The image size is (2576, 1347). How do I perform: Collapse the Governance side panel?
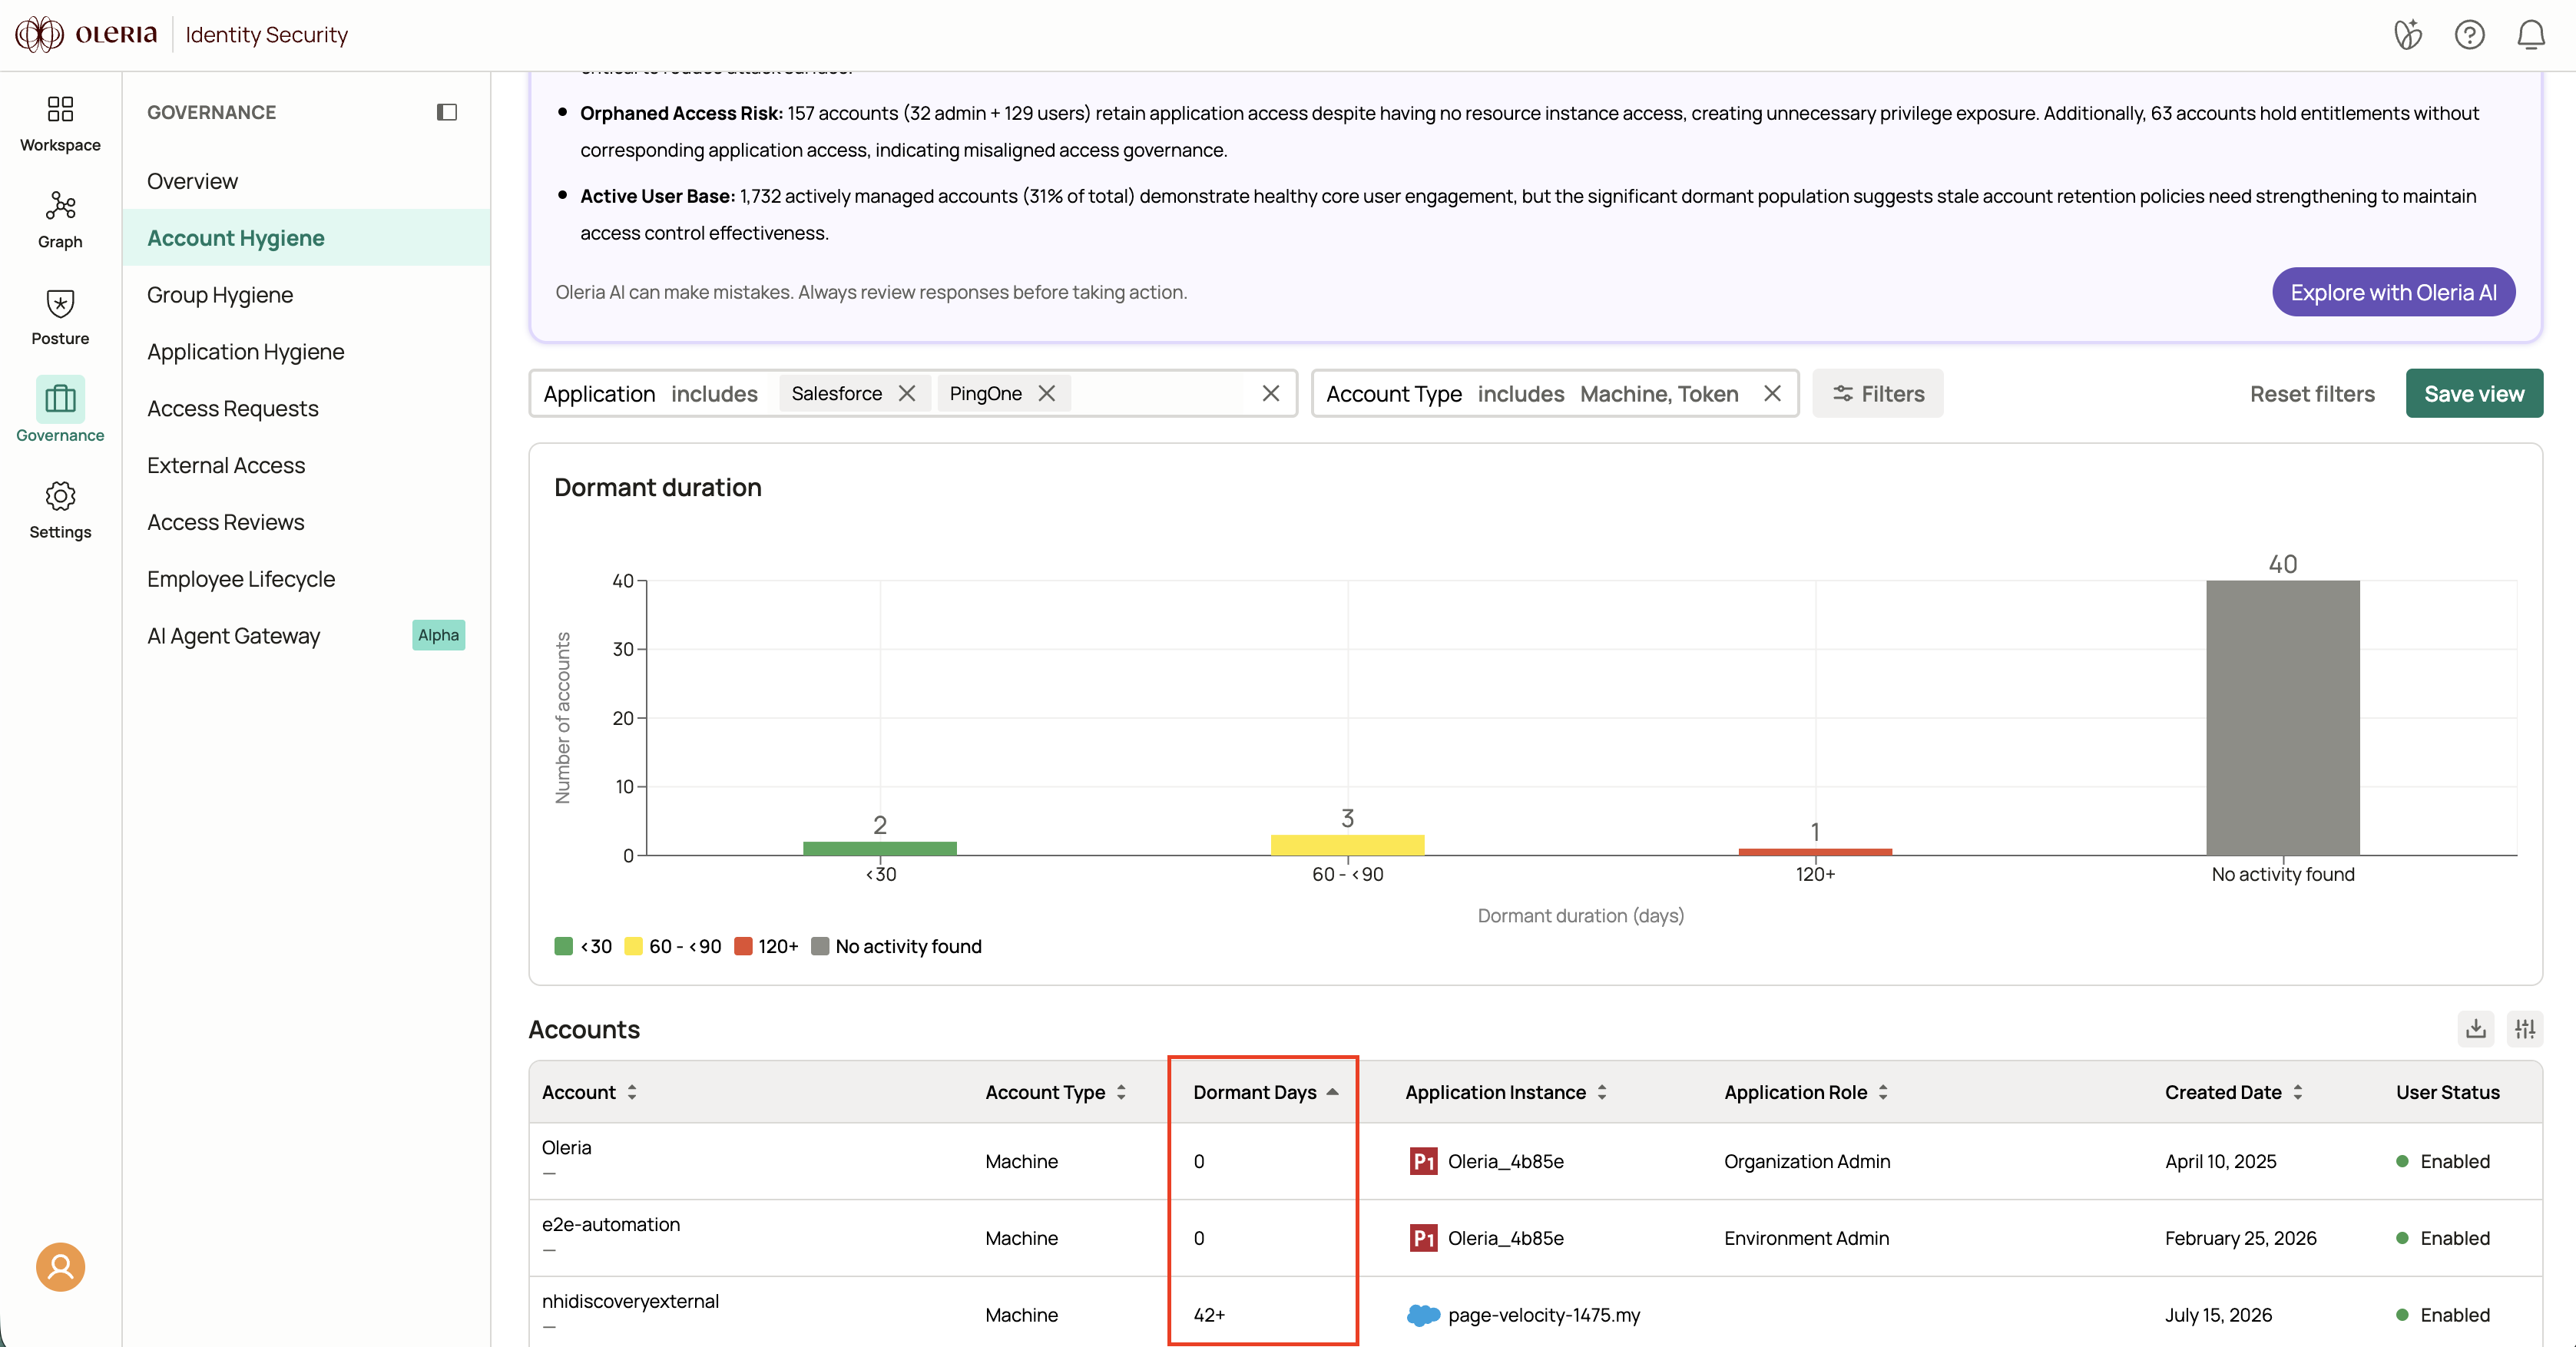(x=447, y=112)
